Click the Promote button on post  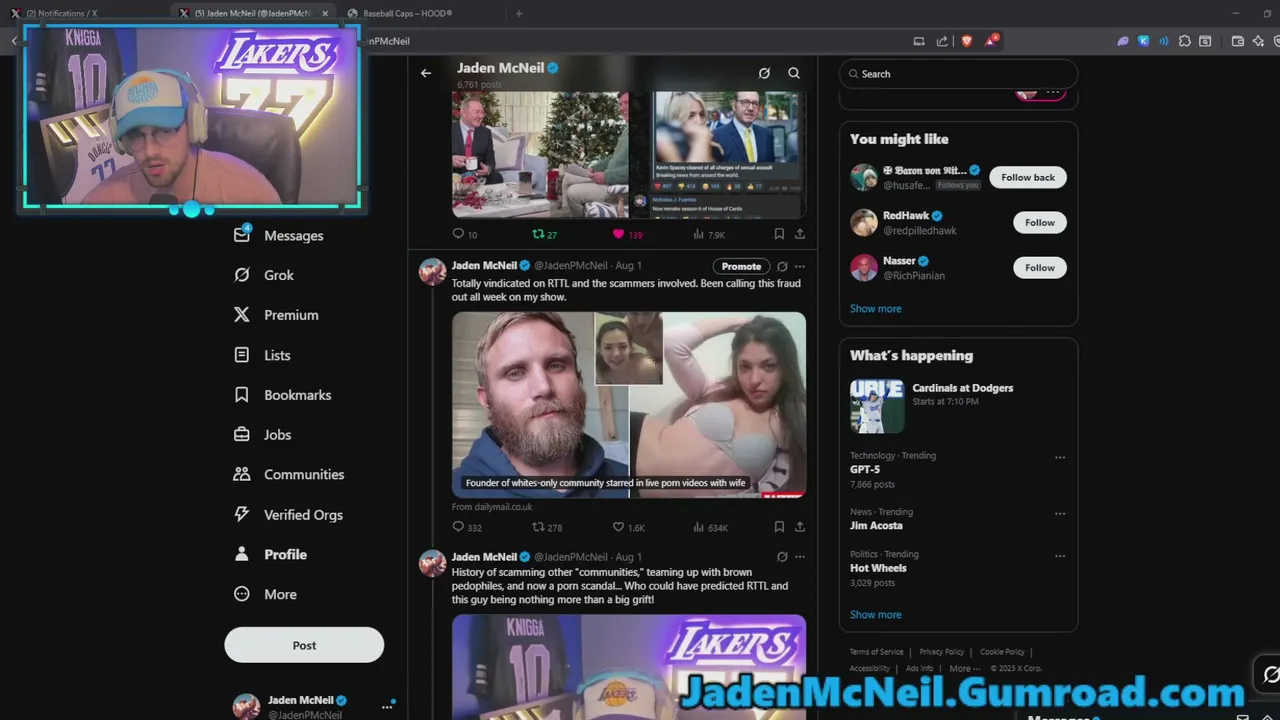click(741, 266)
